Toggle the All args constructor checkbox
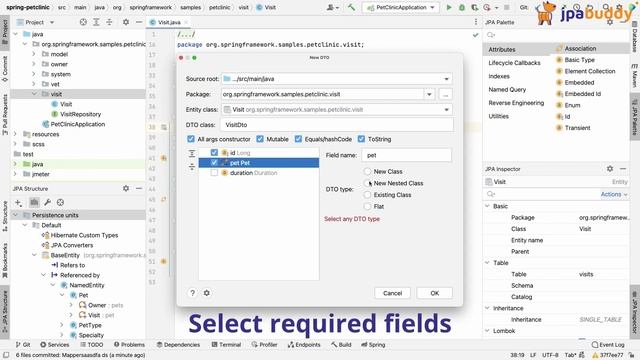Viewport: 640px width, 360px height. click(191, 139)
